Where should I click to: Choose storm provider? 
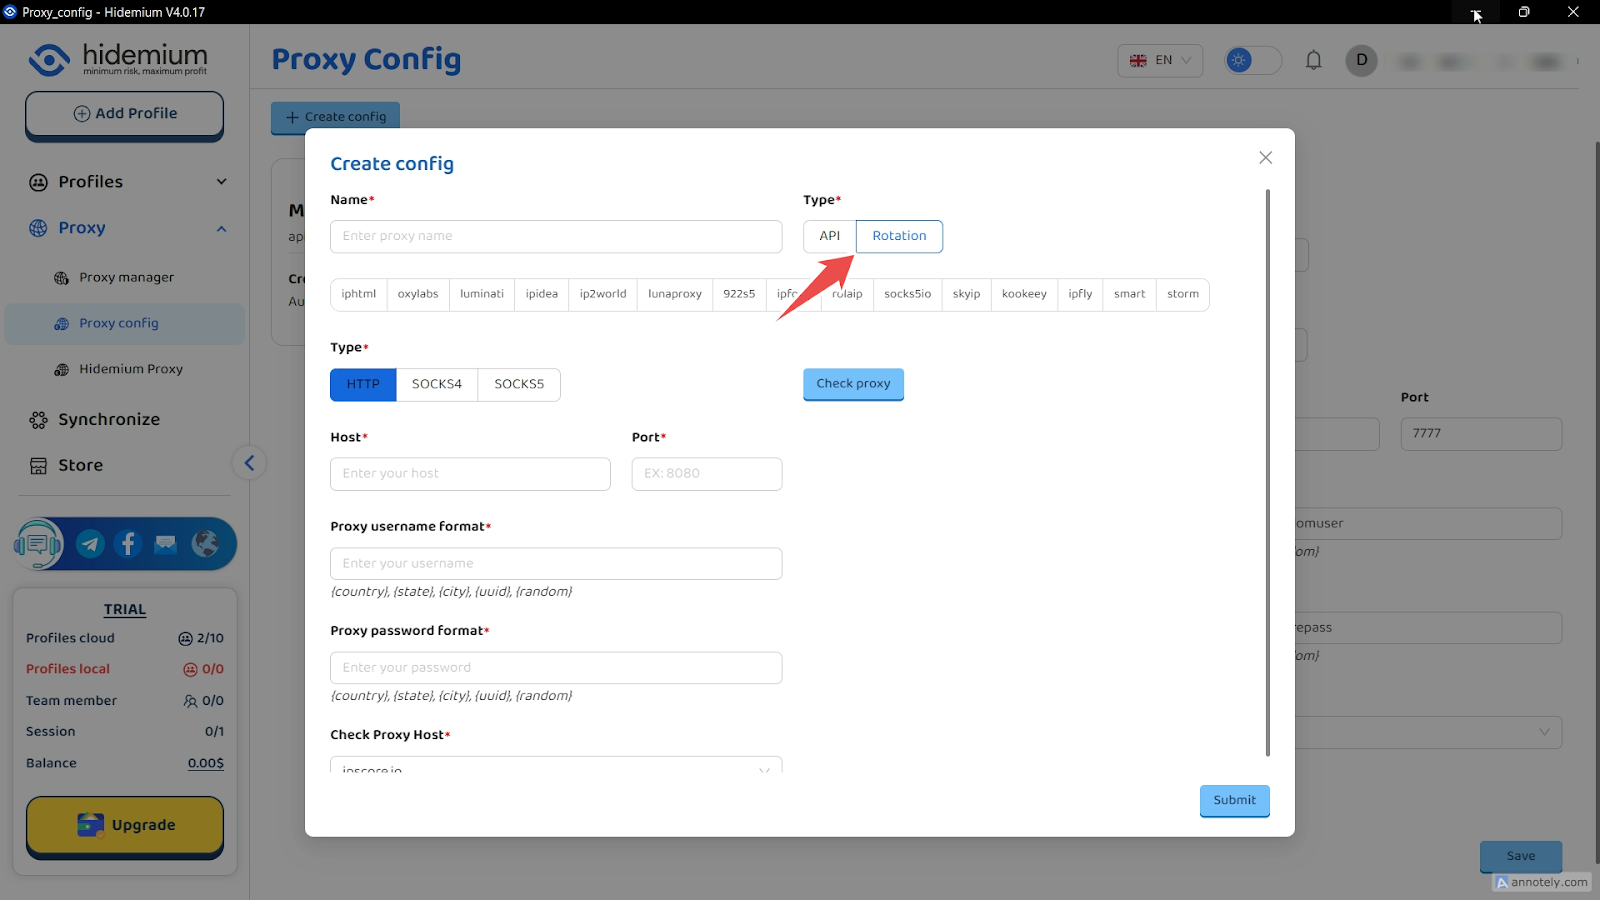click(1183, 294)
